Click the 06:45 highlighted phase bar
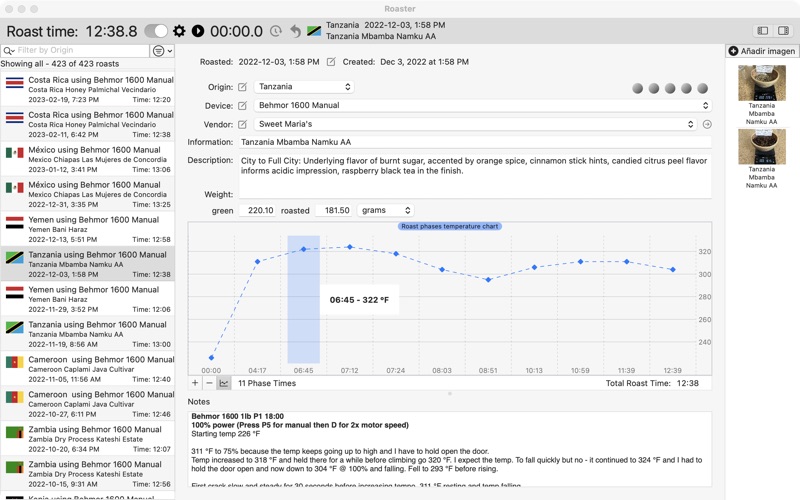This screenshot has width=800, height=500. click(304, 299)
